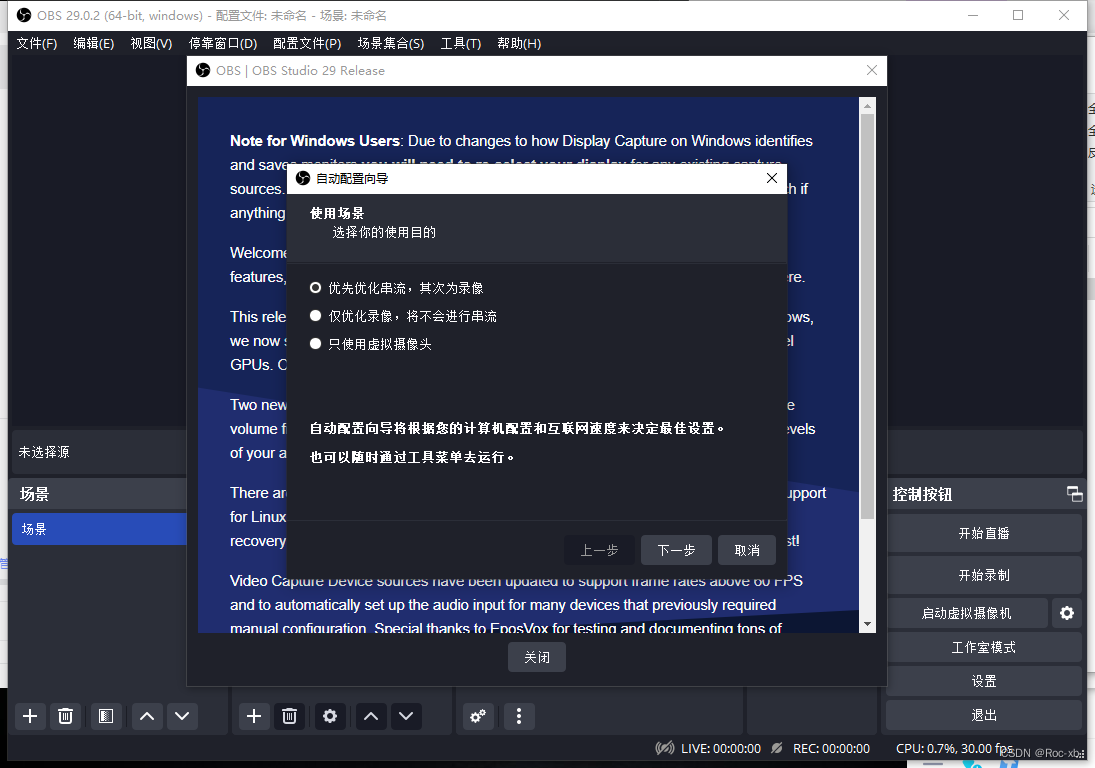The height and width of the screenshot is (768, 1095).
Task: Select the 场景 item in the scenes list
Action: 98,529
